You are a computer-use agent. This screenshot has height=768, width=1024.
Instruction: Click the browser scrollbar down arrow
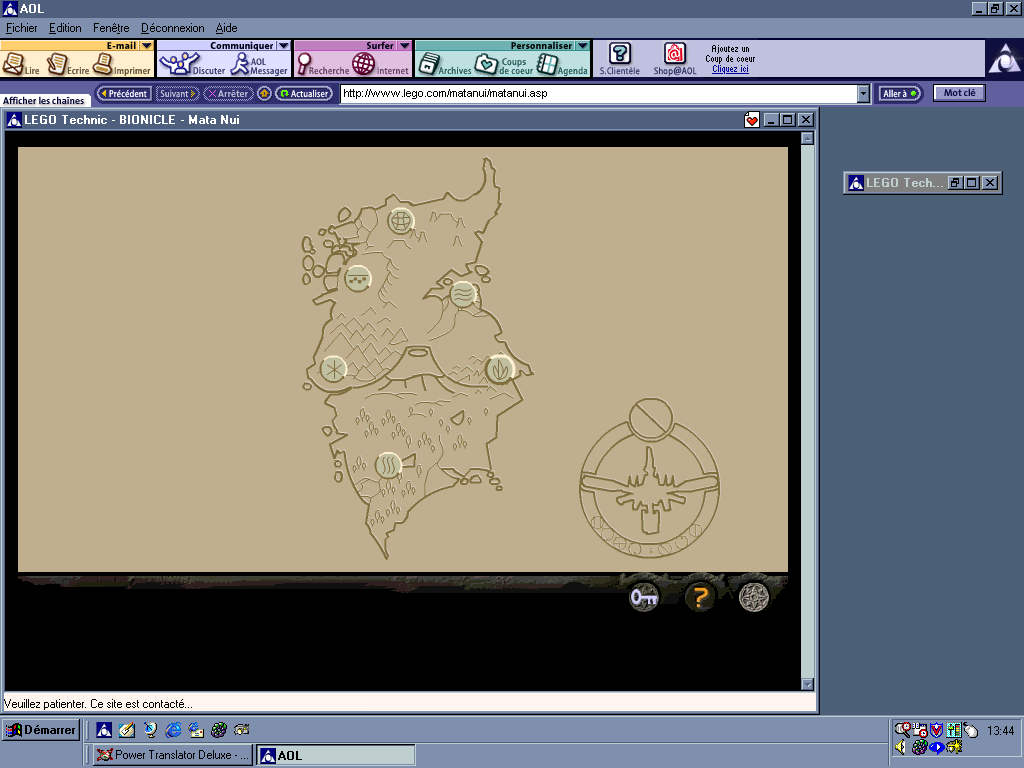807,684
